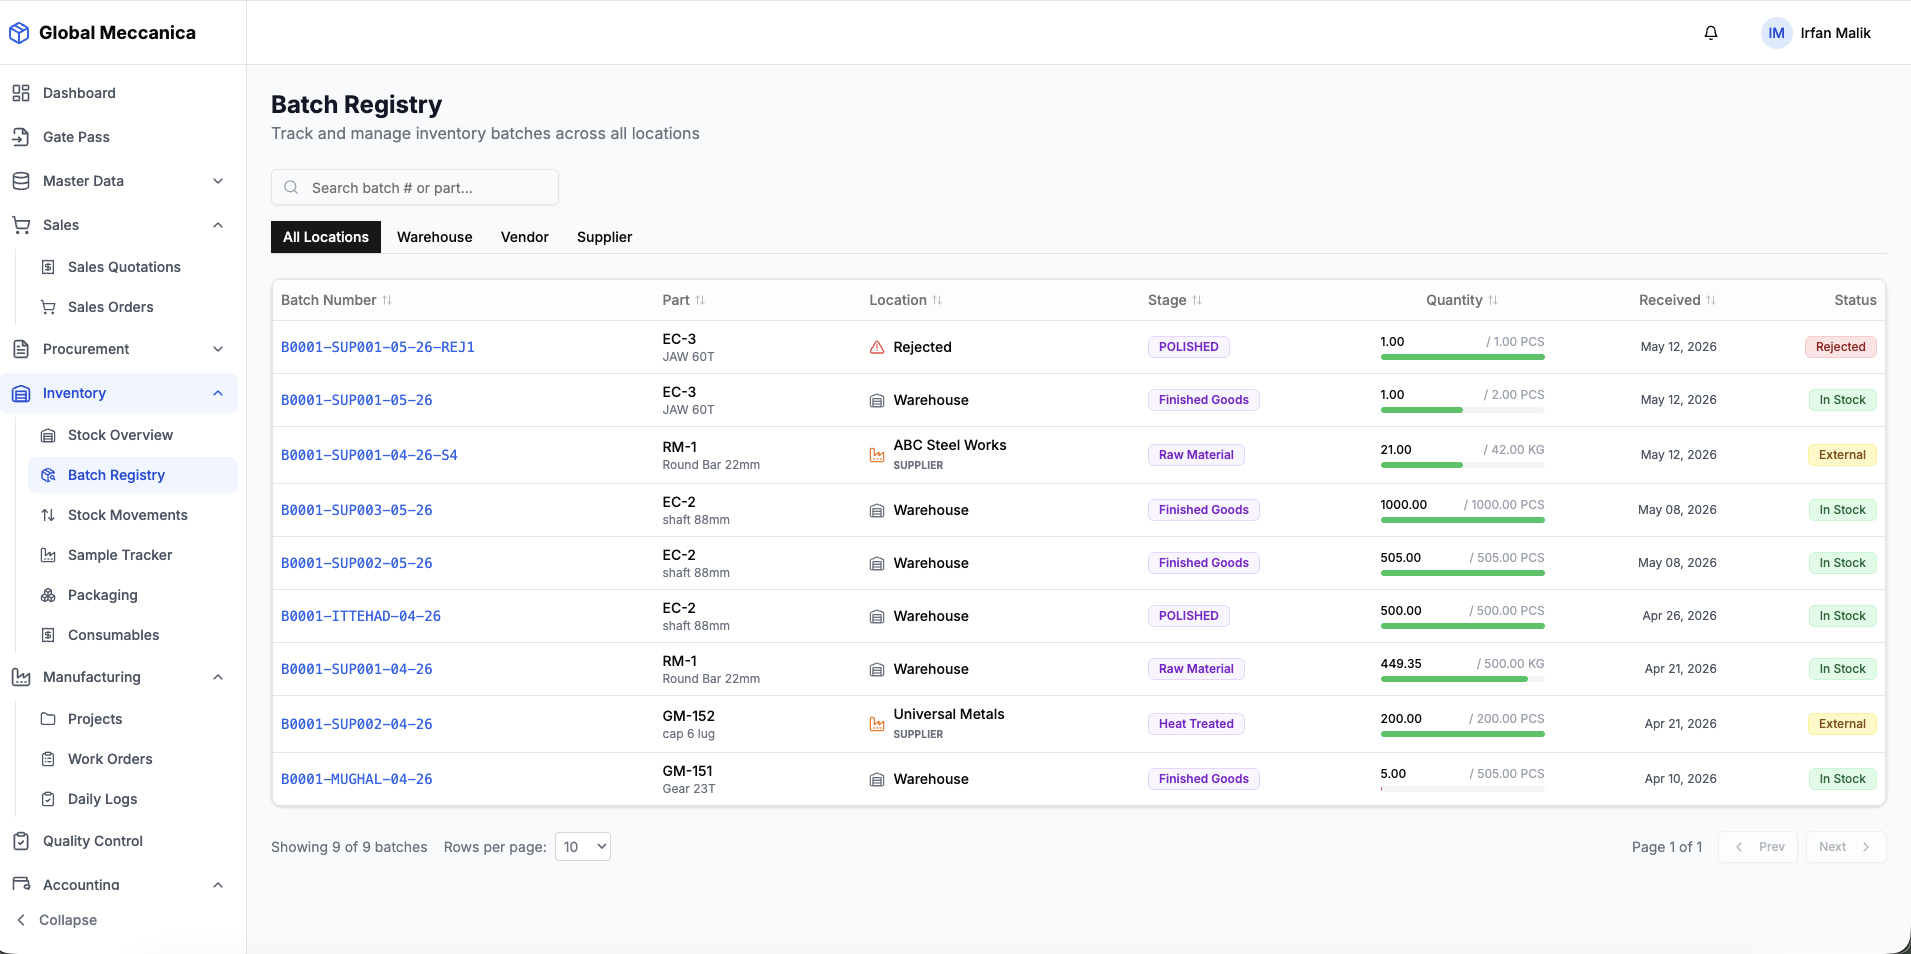
Task: Open batch B0001-SUP001-05-26-REJ1
Action: click(378, 347)
